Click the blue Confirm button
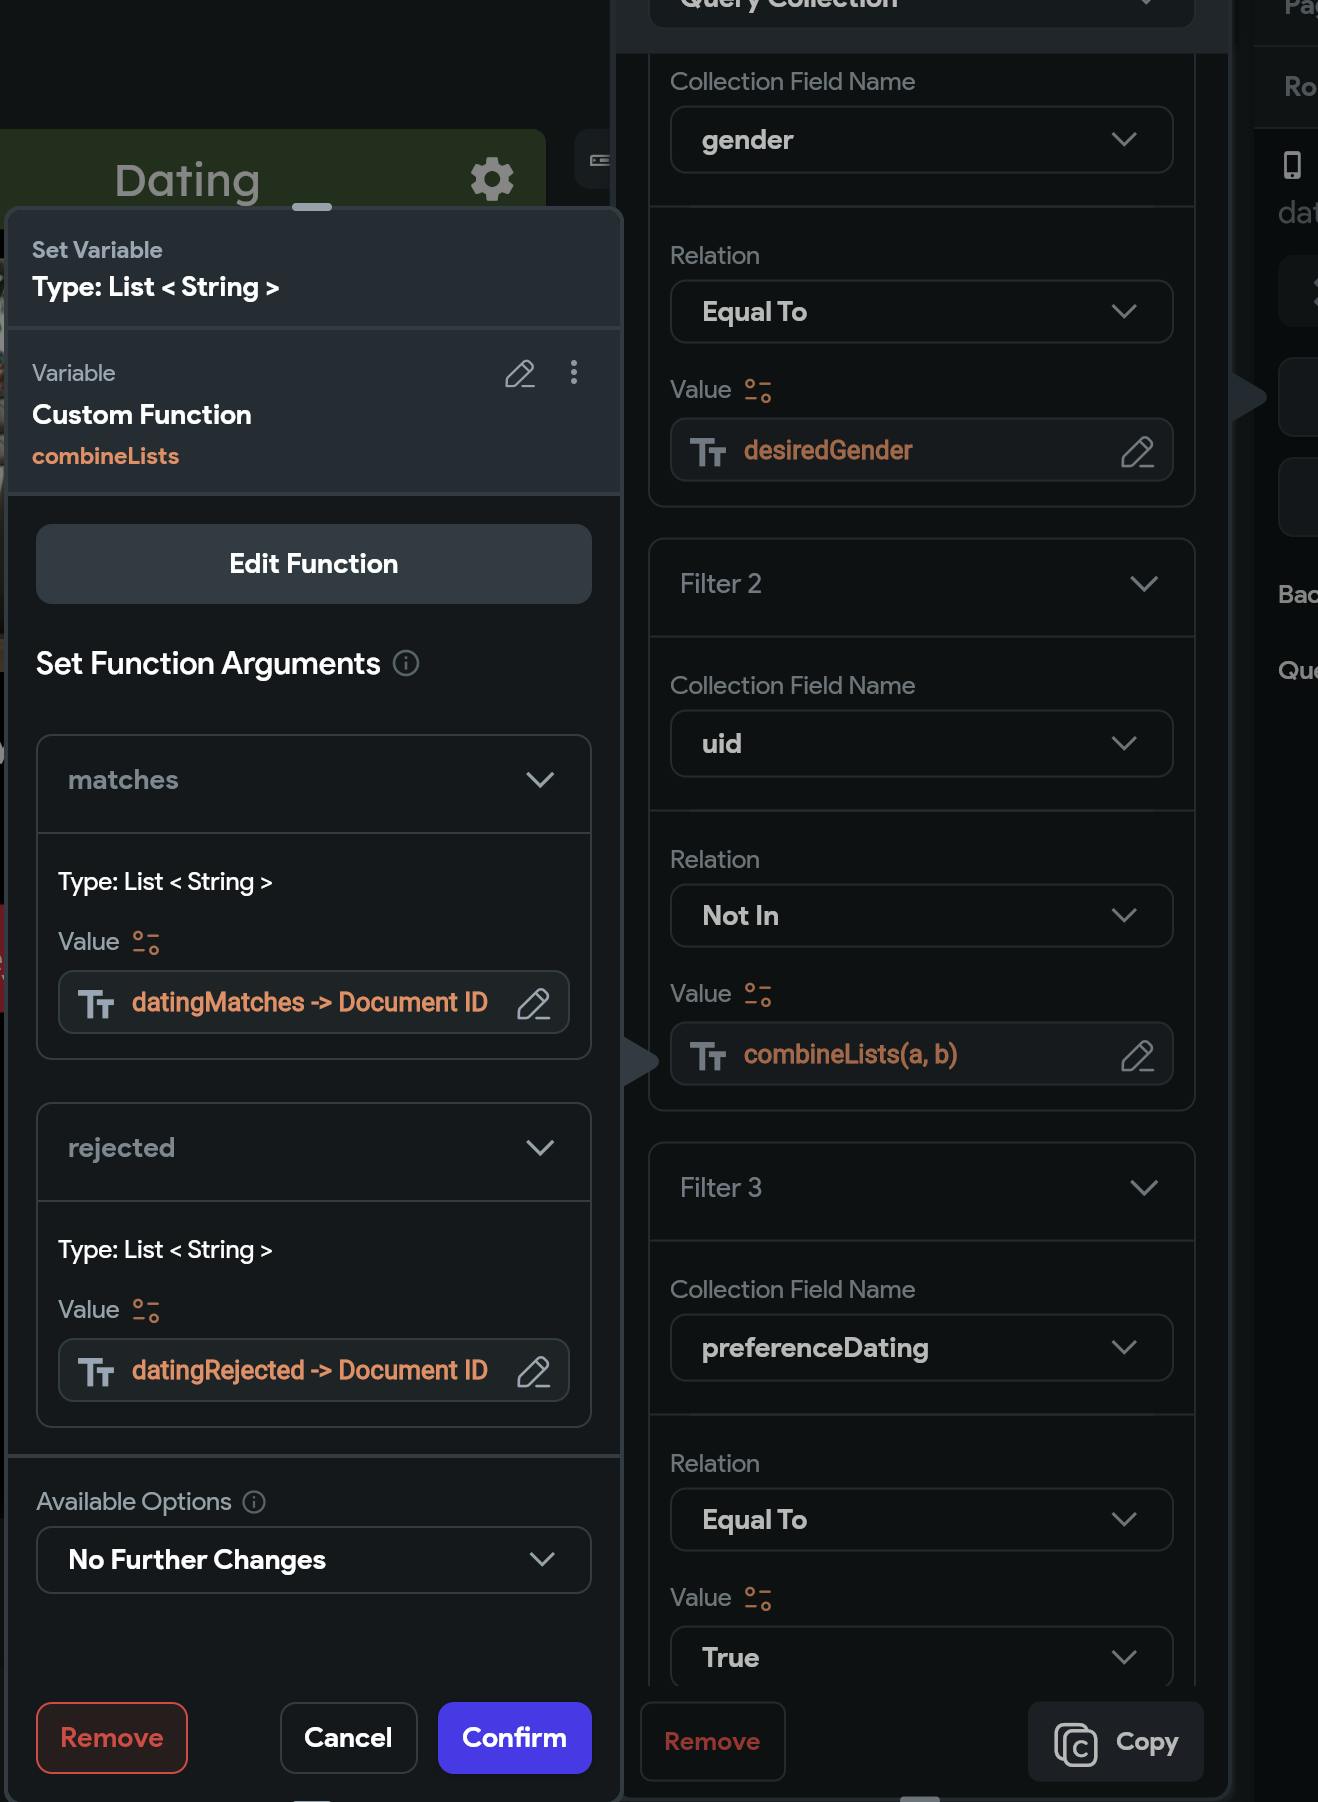Screen dimensions: 1318x1802 (514, 1738)
